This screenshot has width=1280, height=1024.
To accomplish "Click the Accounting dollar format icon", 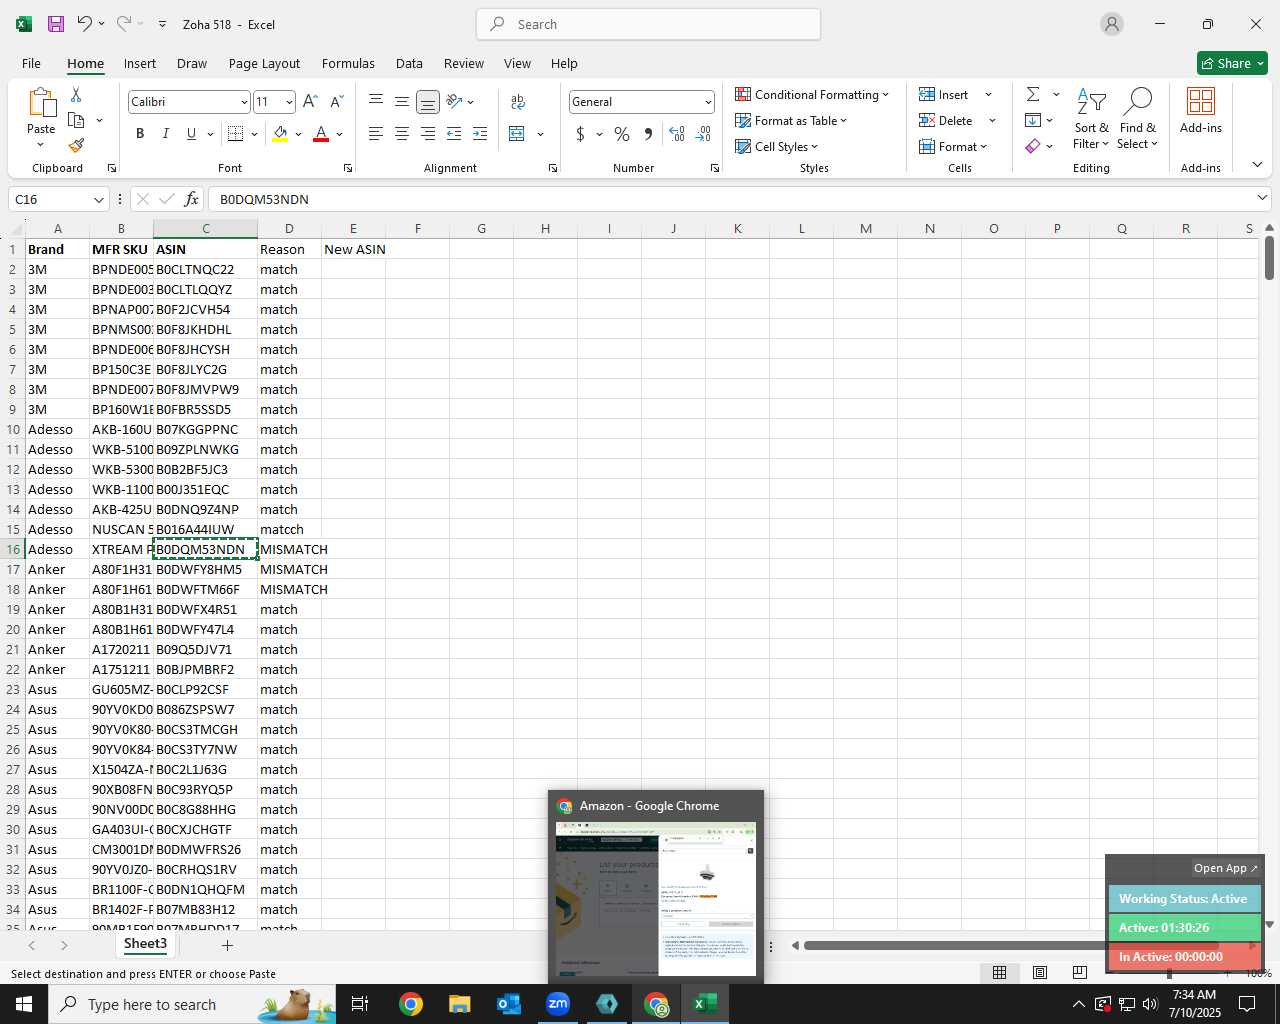I will click(x=580, y=134).
